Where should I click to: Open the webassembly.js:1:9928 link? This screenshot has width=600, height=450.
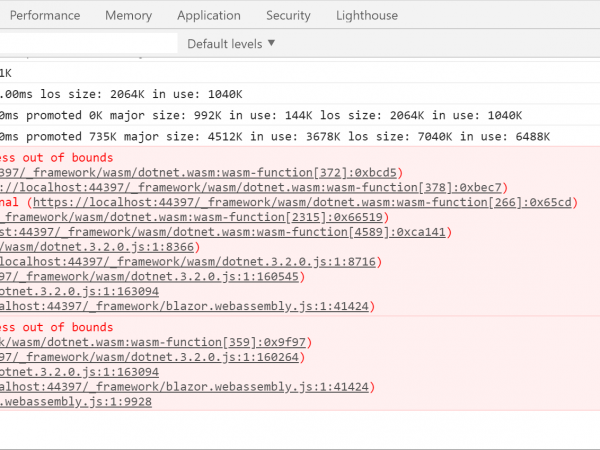[76, 402]
